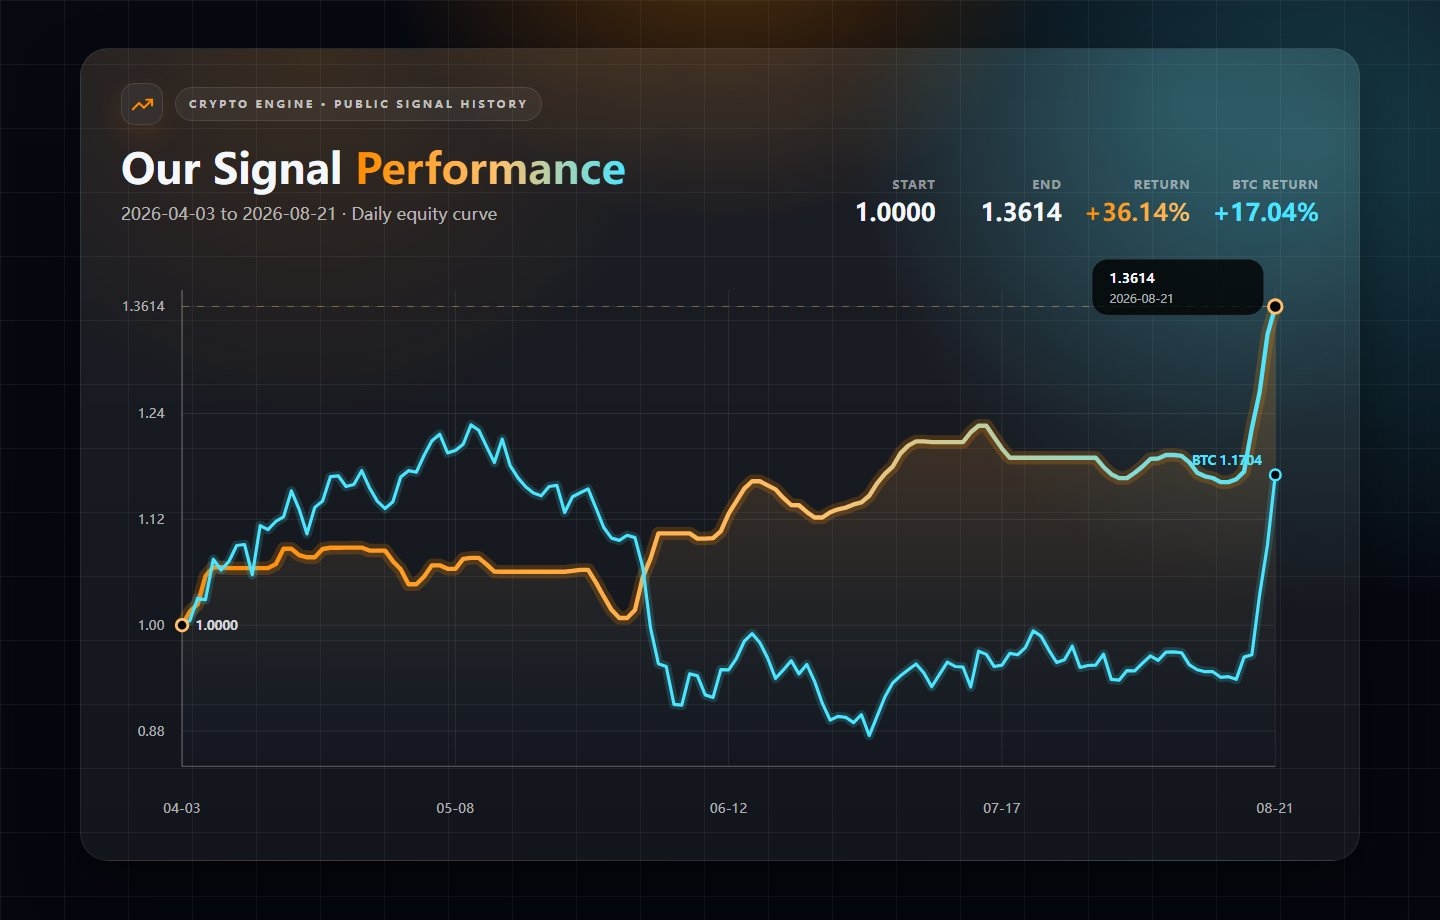This screenshot has width=1440, height=920.
Task: Click the START value 1.0000
Action: click(895, 212)
